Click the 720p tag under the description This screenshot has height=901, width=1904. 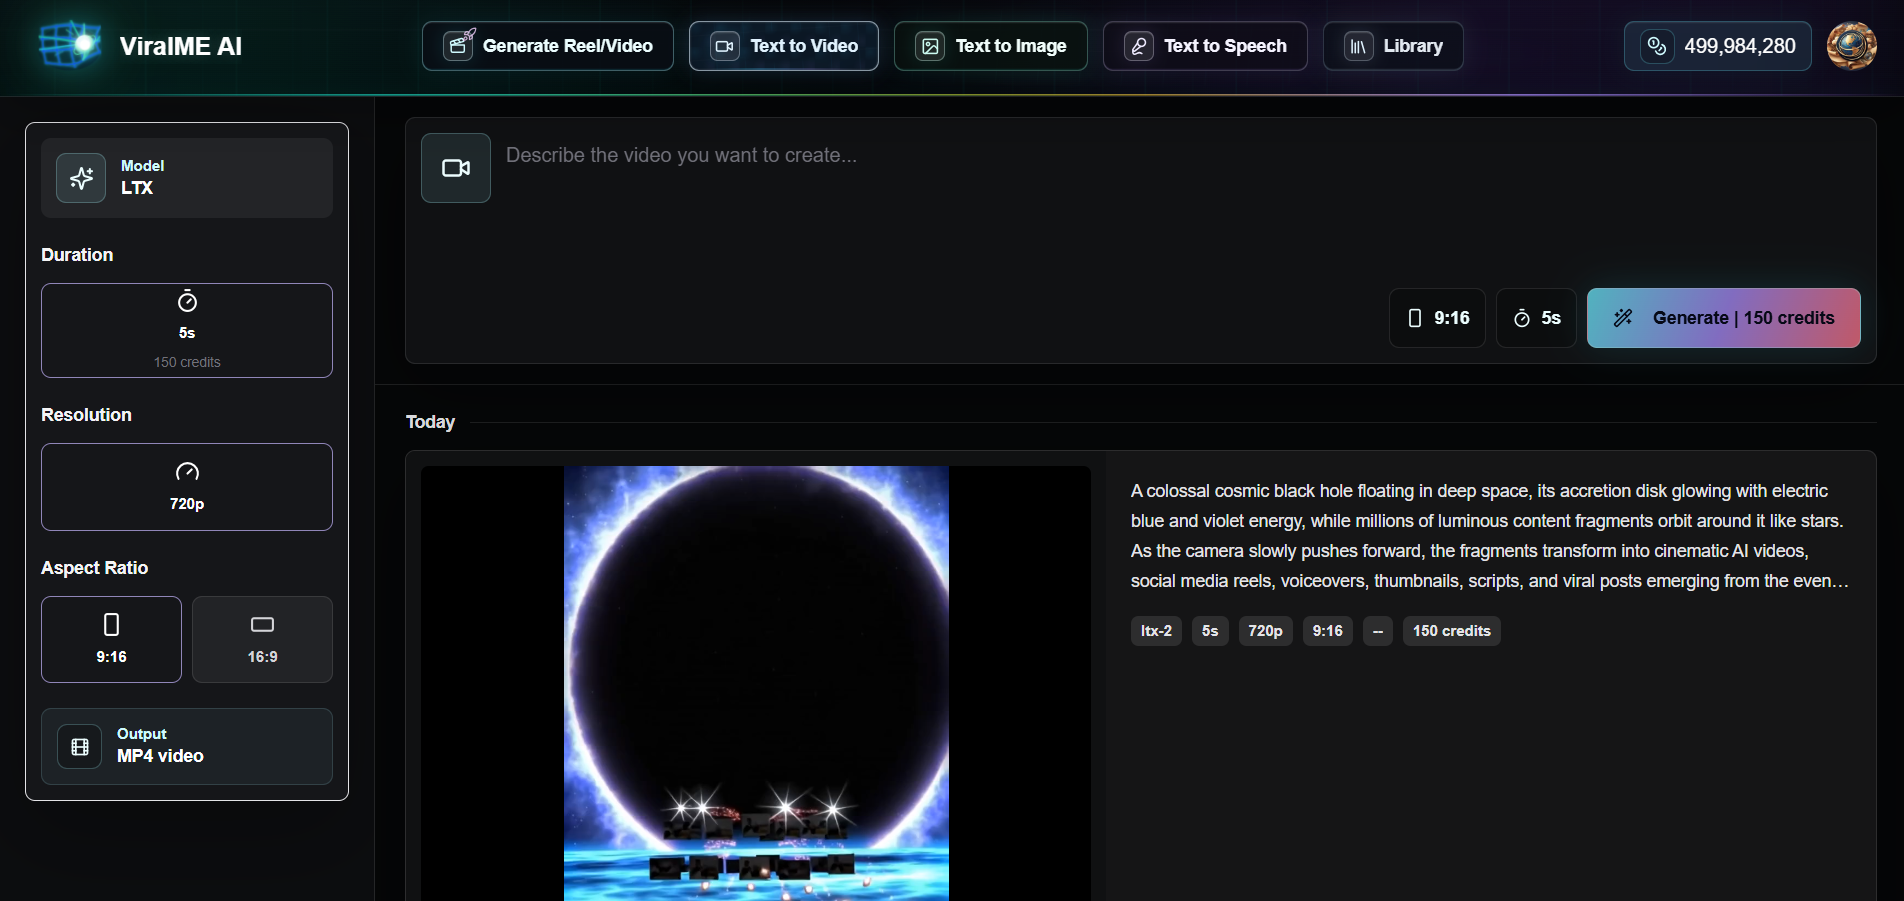(x=1265, y=631)
